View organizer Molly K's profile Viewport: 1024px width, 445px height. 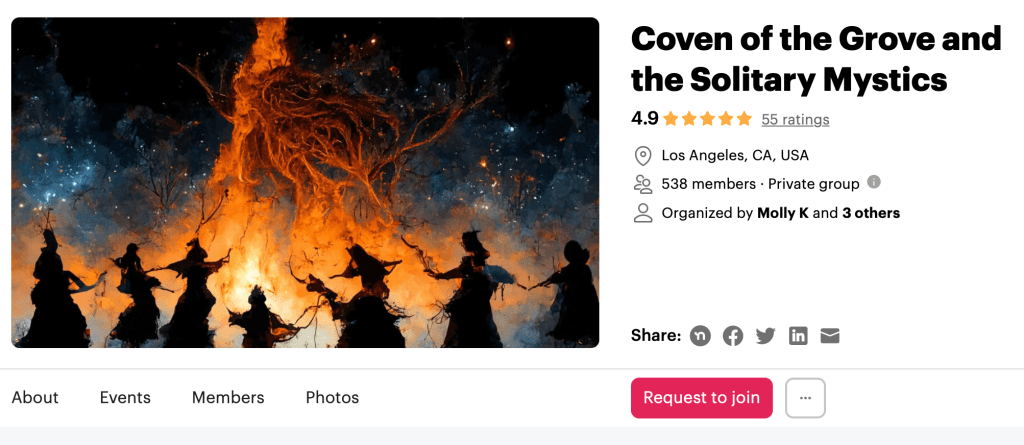(783, 213)
